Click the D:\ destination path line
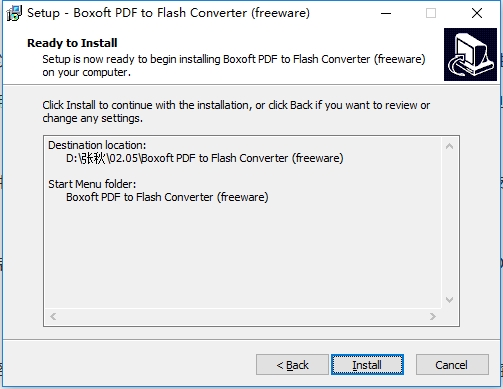 tap(205, 158)
